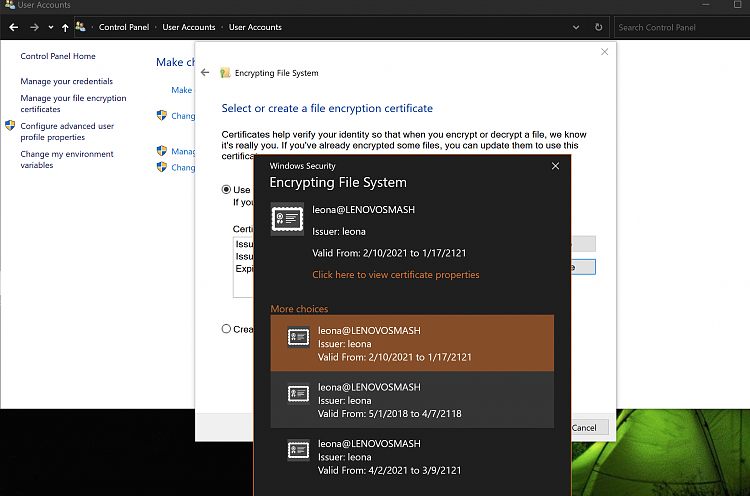Go up one level with up arrow
This screenshot has width=750, height=496.
[x=65, y=27]
